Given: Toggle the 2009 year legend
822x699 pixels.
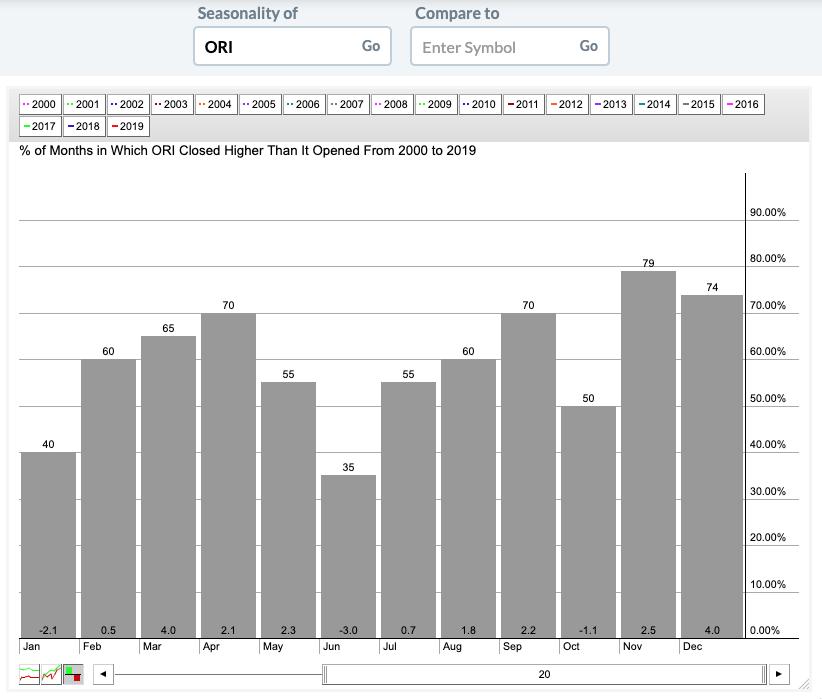Looking at the screenshot, I should pos(437,104).
